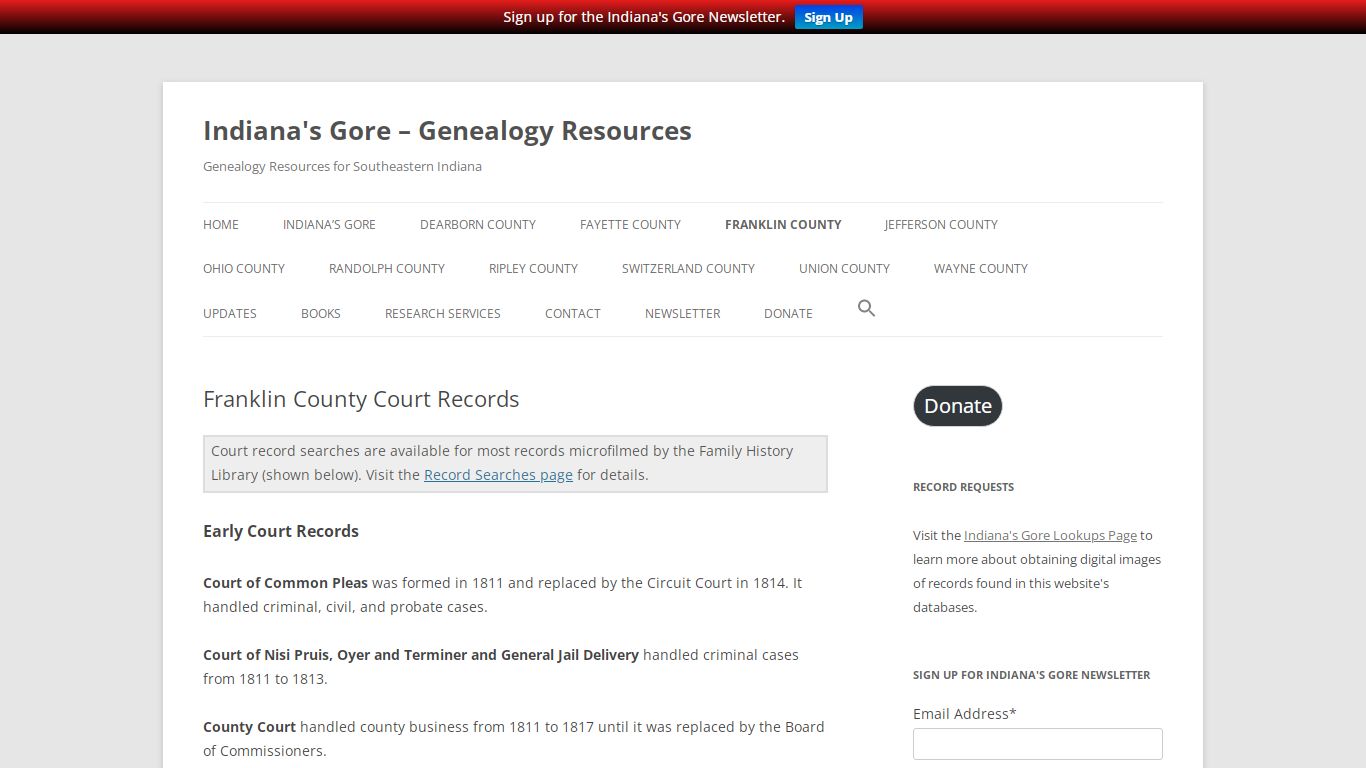Select SWITZERLAND COUNTY in navigation
1366x768 pixels.
(688, 269)
